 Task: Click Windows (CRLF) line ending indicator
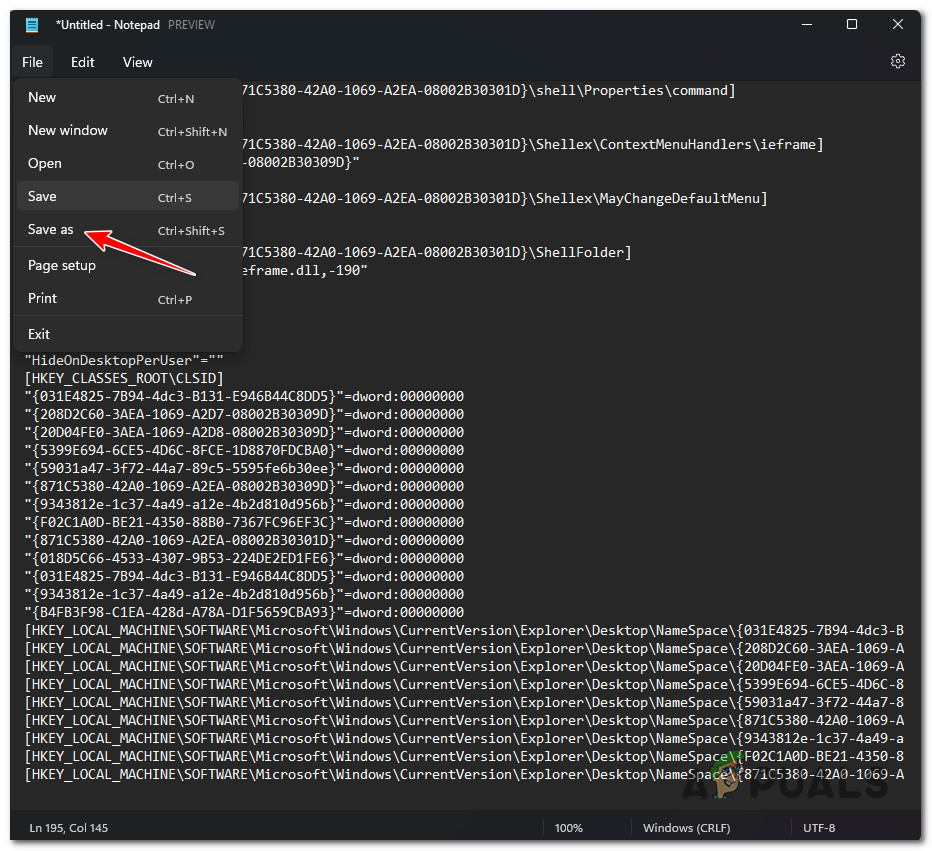(x=686, y=827)
